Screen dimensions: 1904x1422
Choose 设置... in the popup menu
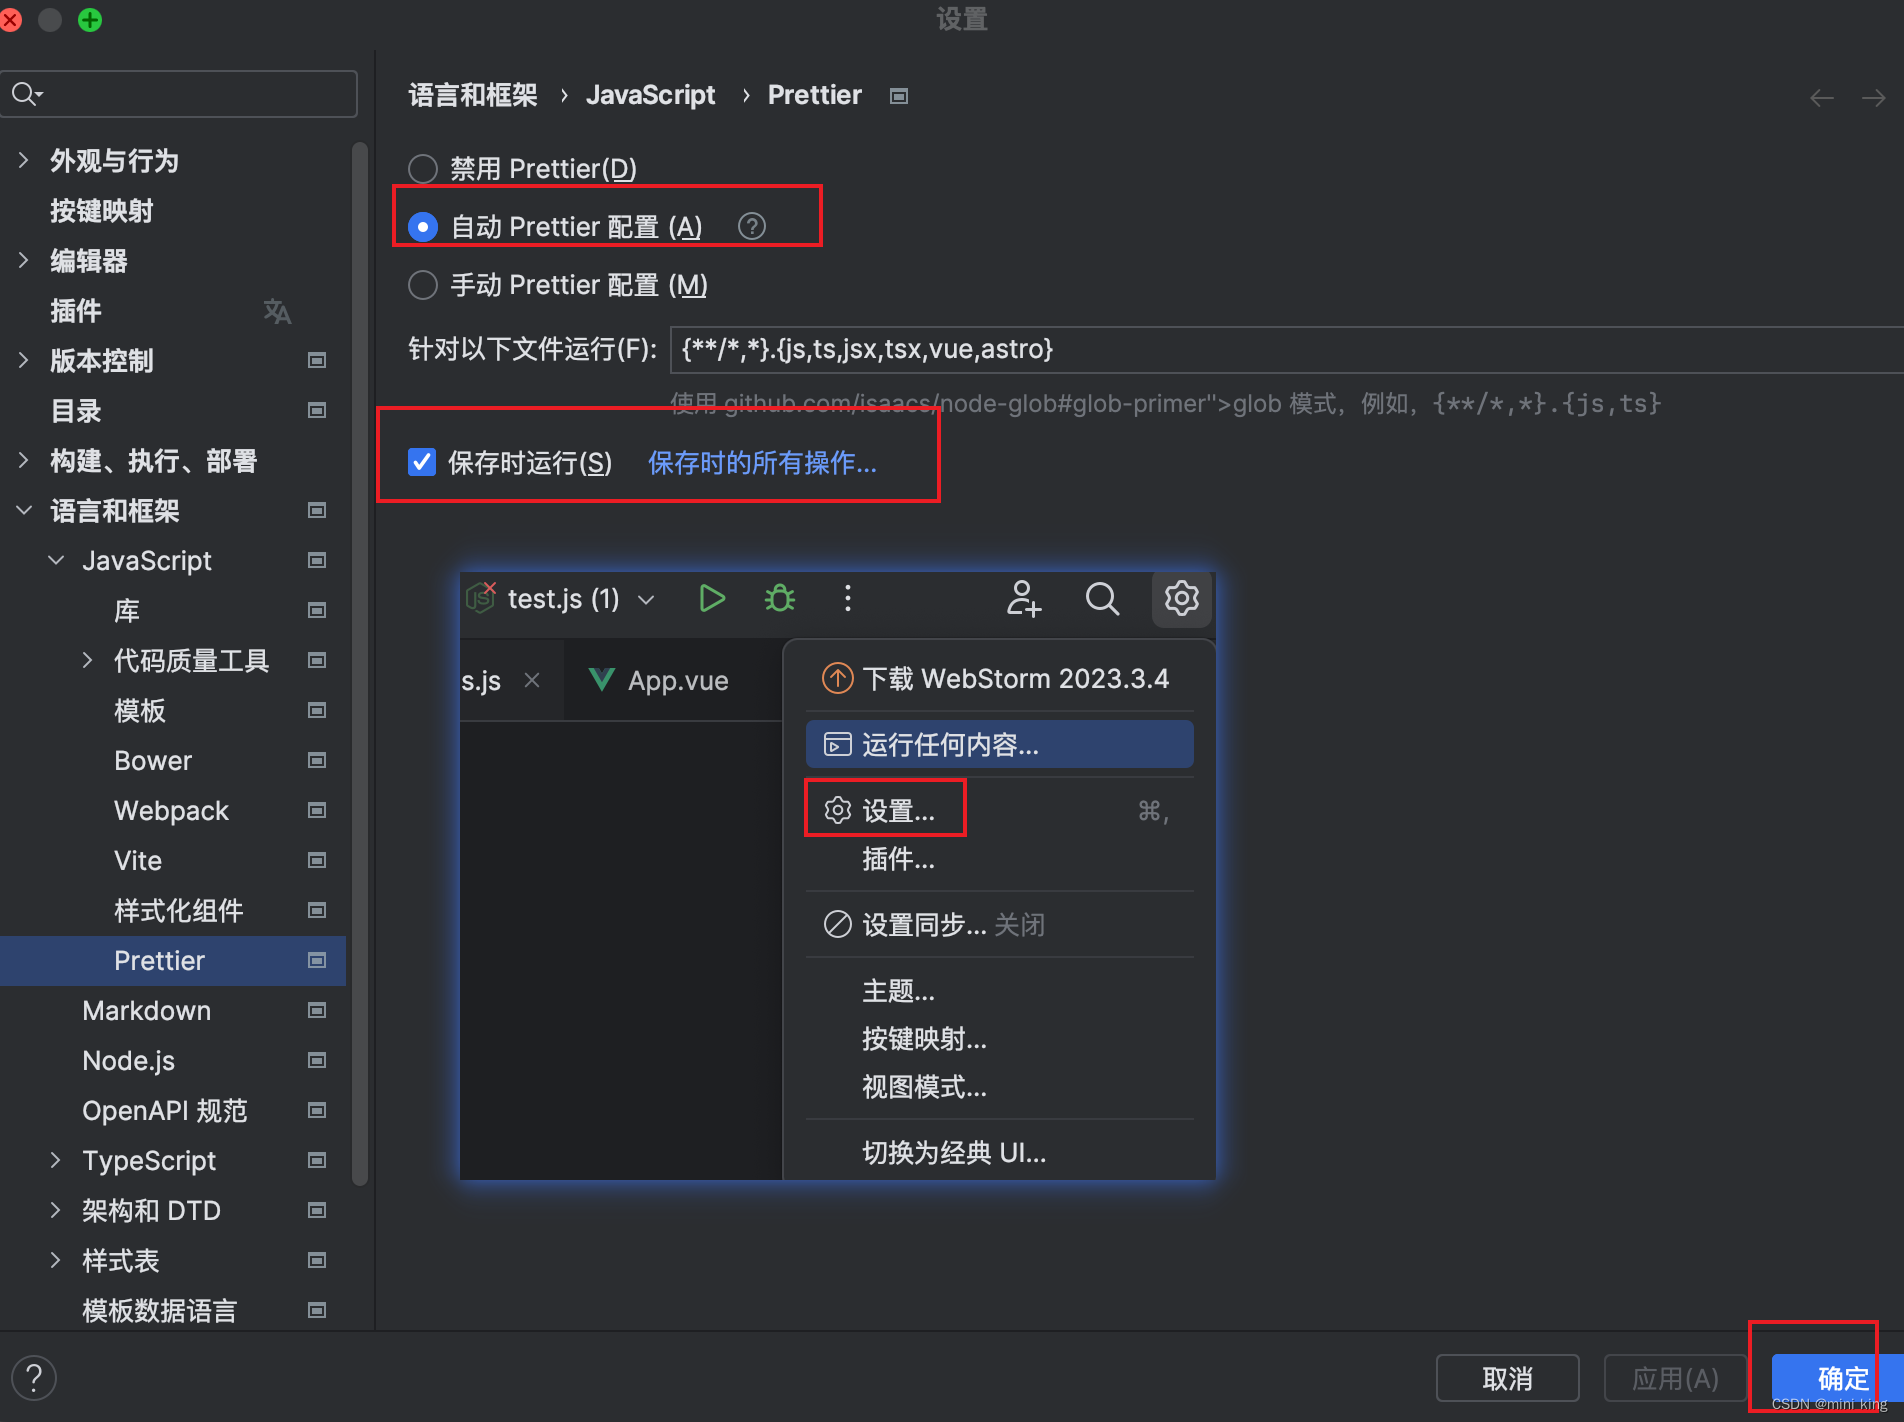(1000, 810)
